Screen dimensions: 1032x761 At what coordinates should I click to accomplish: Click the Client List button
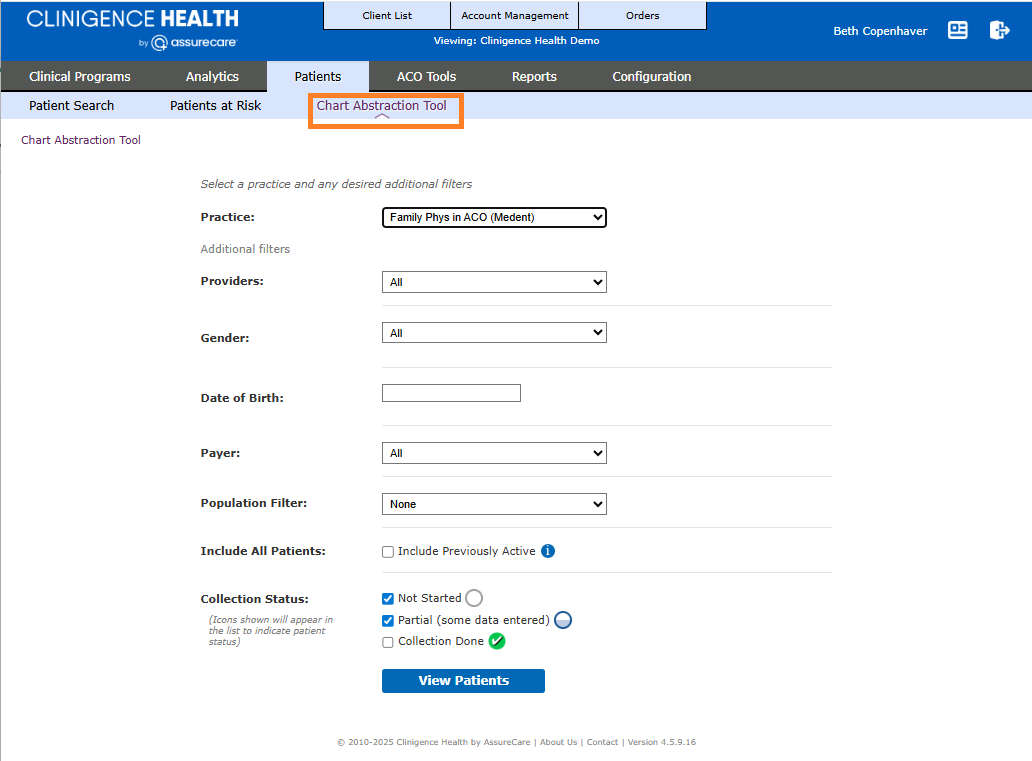[x=387, y=15]
